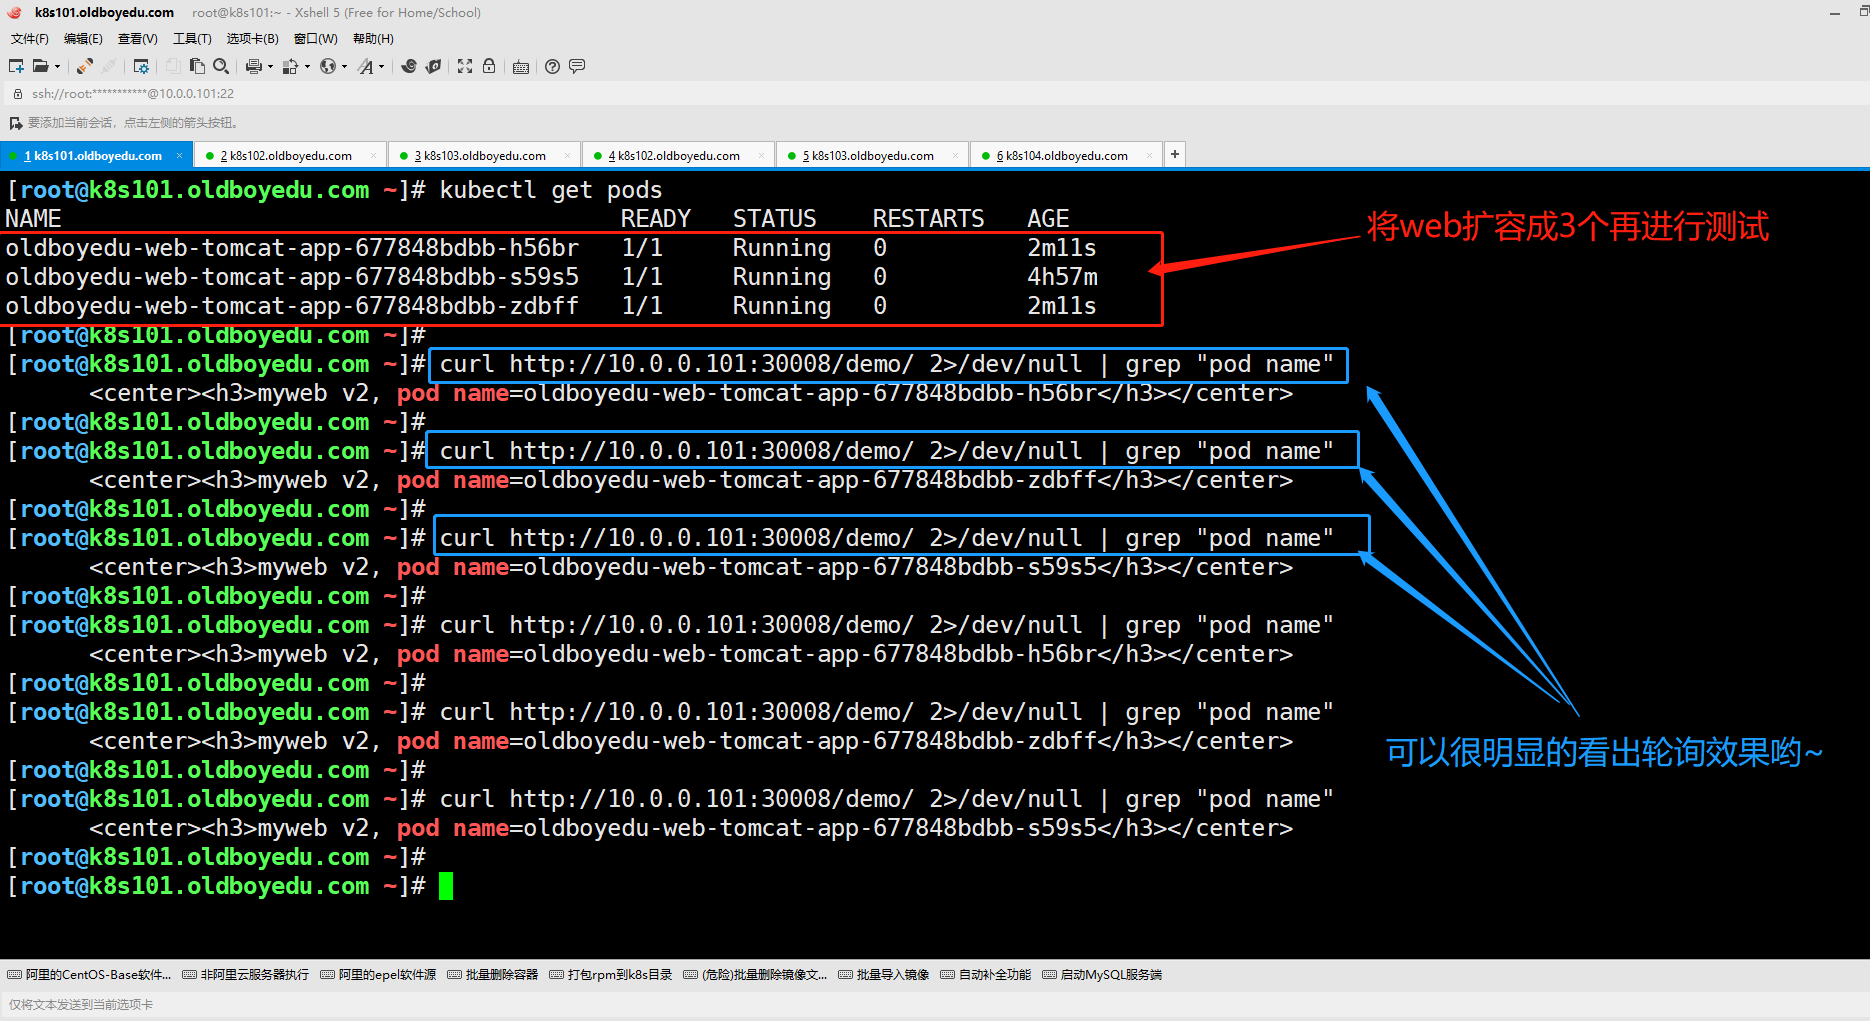Screen dimensions: 1870x1021
Task: Expand the Open folder dropdown arrow
Action: [x=57, y=67]
